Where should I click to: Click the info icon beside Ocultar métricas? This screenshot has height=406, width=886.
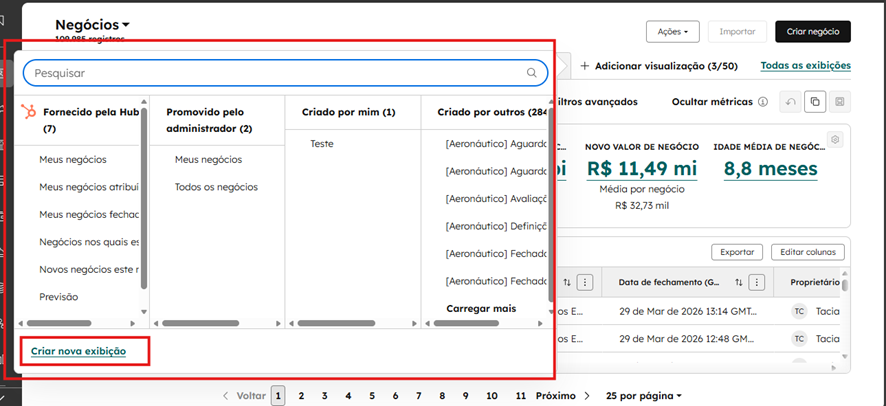pos(763,102)
